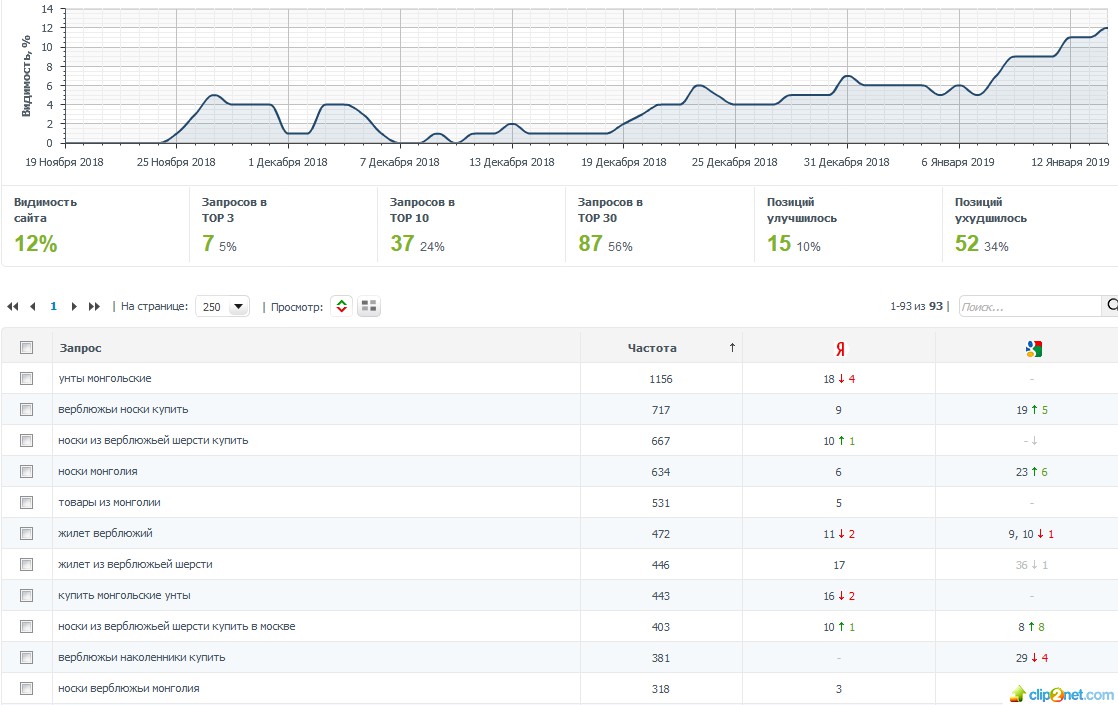Sort by Google column icon
The height and width of the screenshot is (705, 1118).
click(1033, 349)
